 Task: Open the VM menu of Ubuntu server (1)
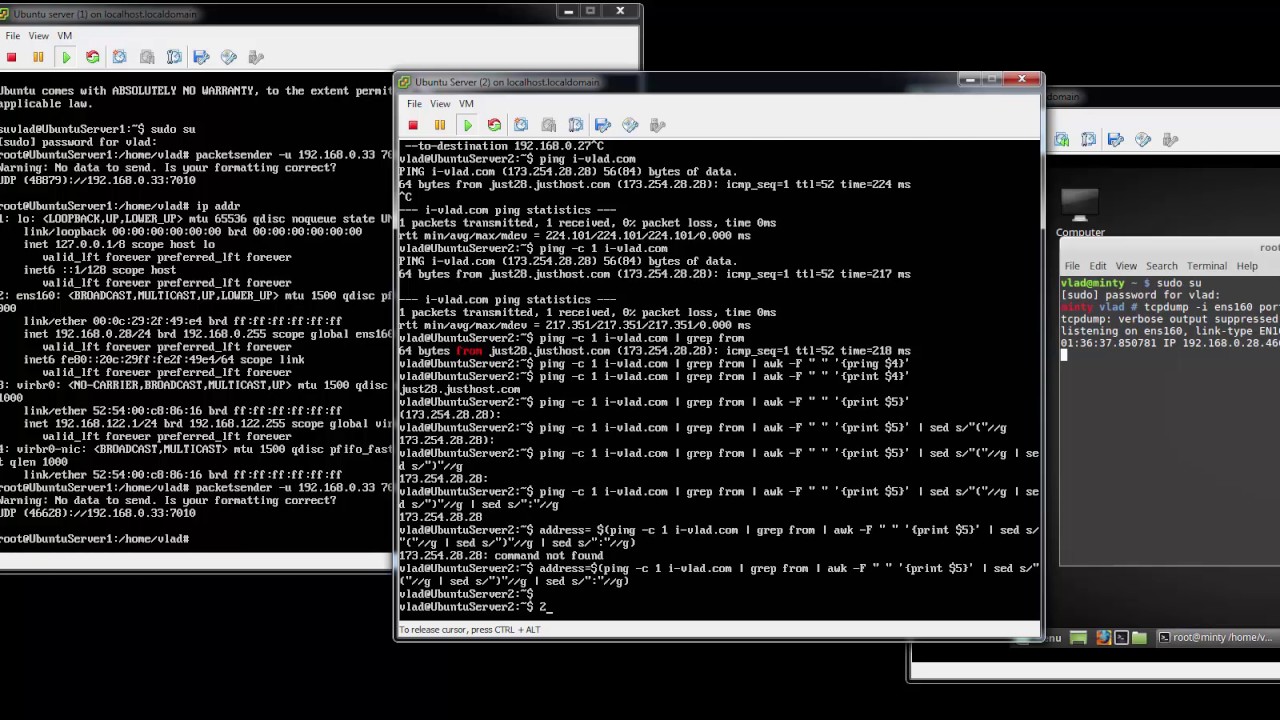[64, 35]
